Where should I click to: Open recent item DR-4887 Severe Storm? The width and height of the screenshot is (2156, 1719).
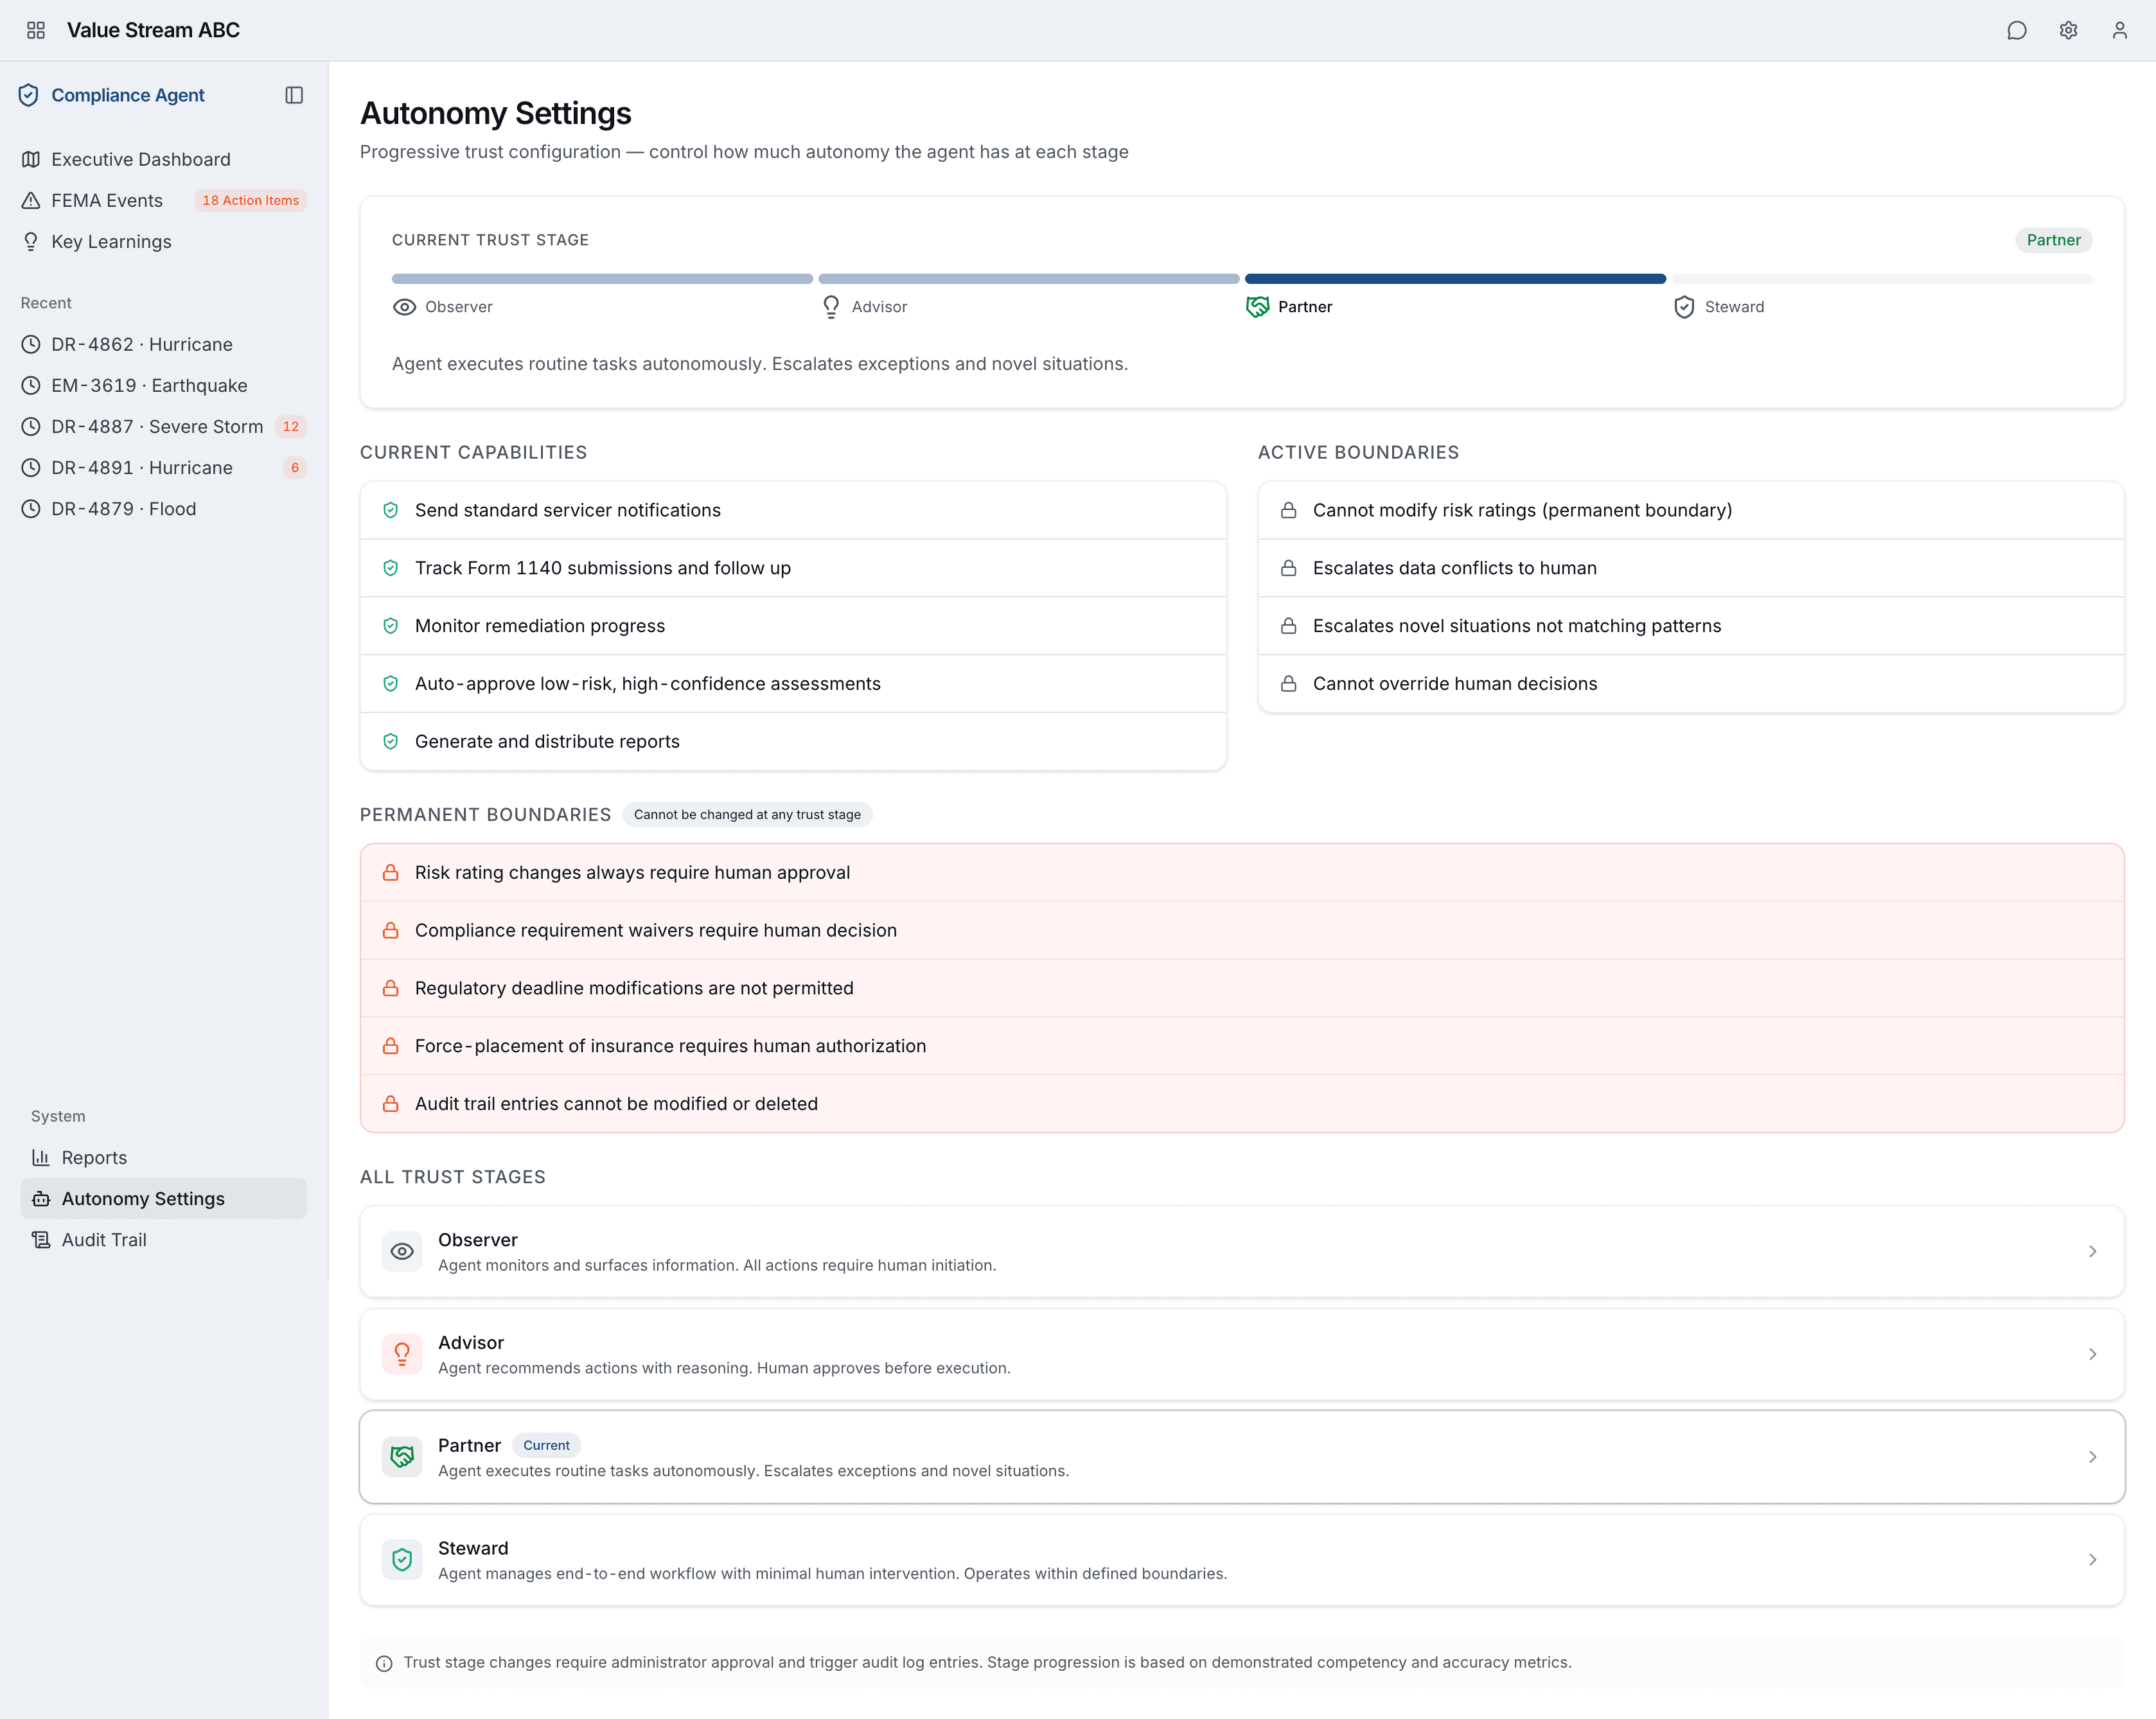pos(163,426)
